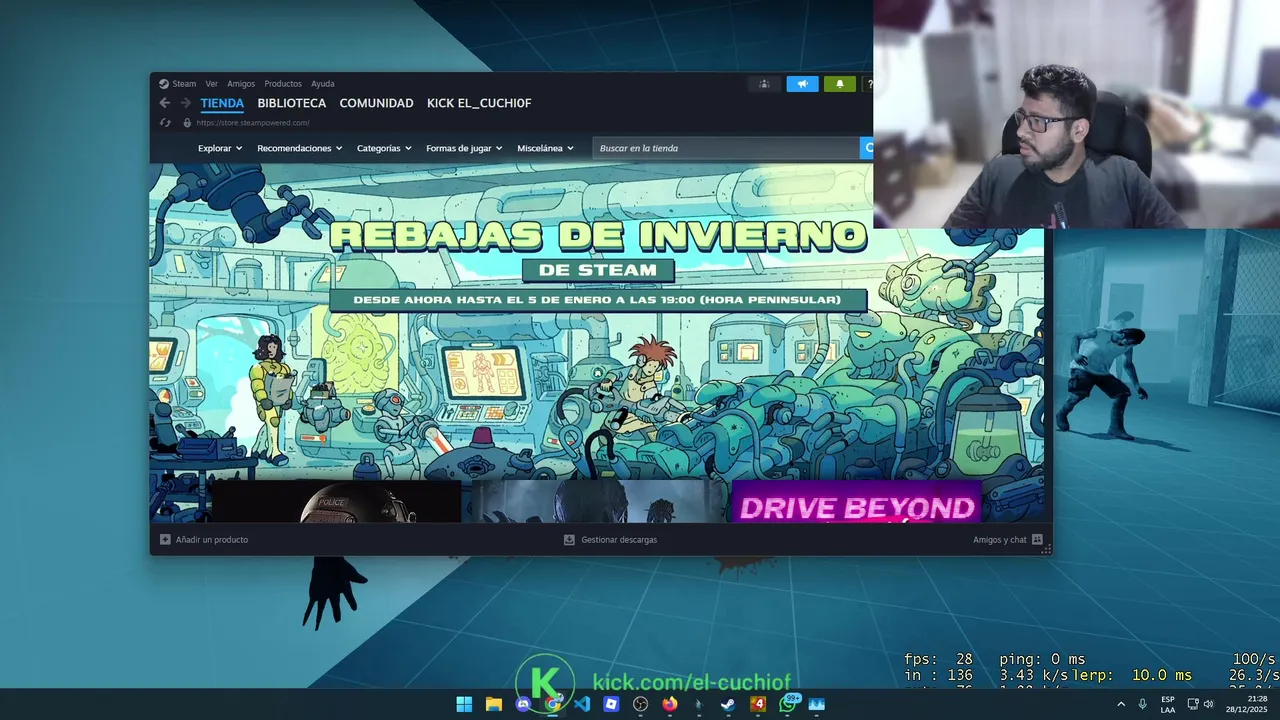Open the Ver menu in Steam
The width and height of the screenshot is (1280, 720).
[212, 84]
